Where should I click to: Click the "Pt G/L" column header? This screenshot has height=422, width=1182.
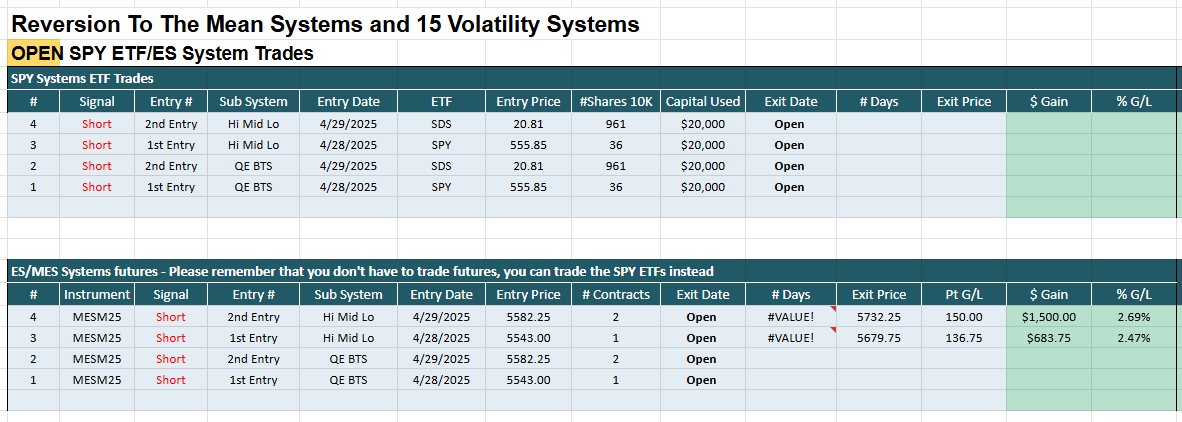tap(962, 295)
